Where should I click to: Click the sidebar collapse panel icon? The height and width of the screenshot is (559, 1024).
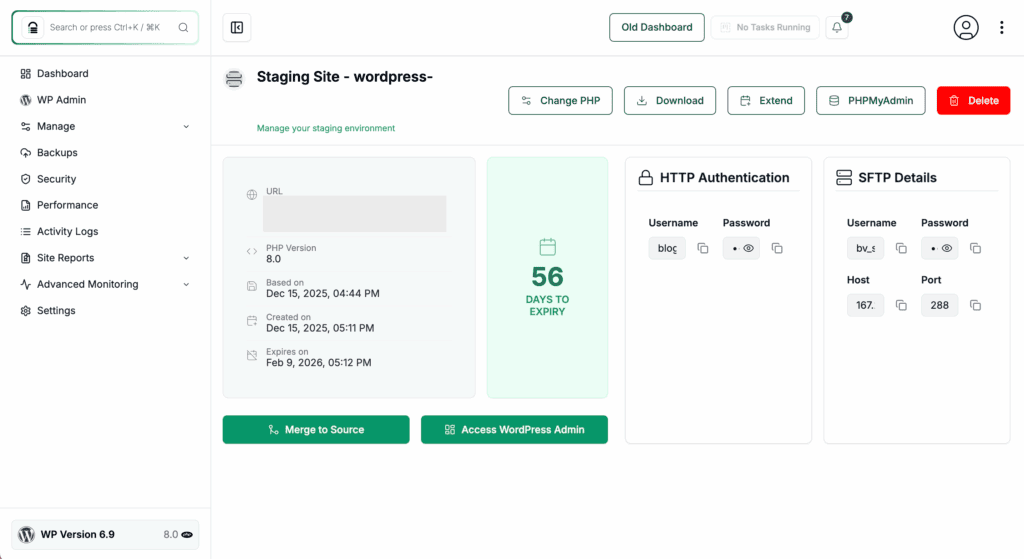coord(236,27)
